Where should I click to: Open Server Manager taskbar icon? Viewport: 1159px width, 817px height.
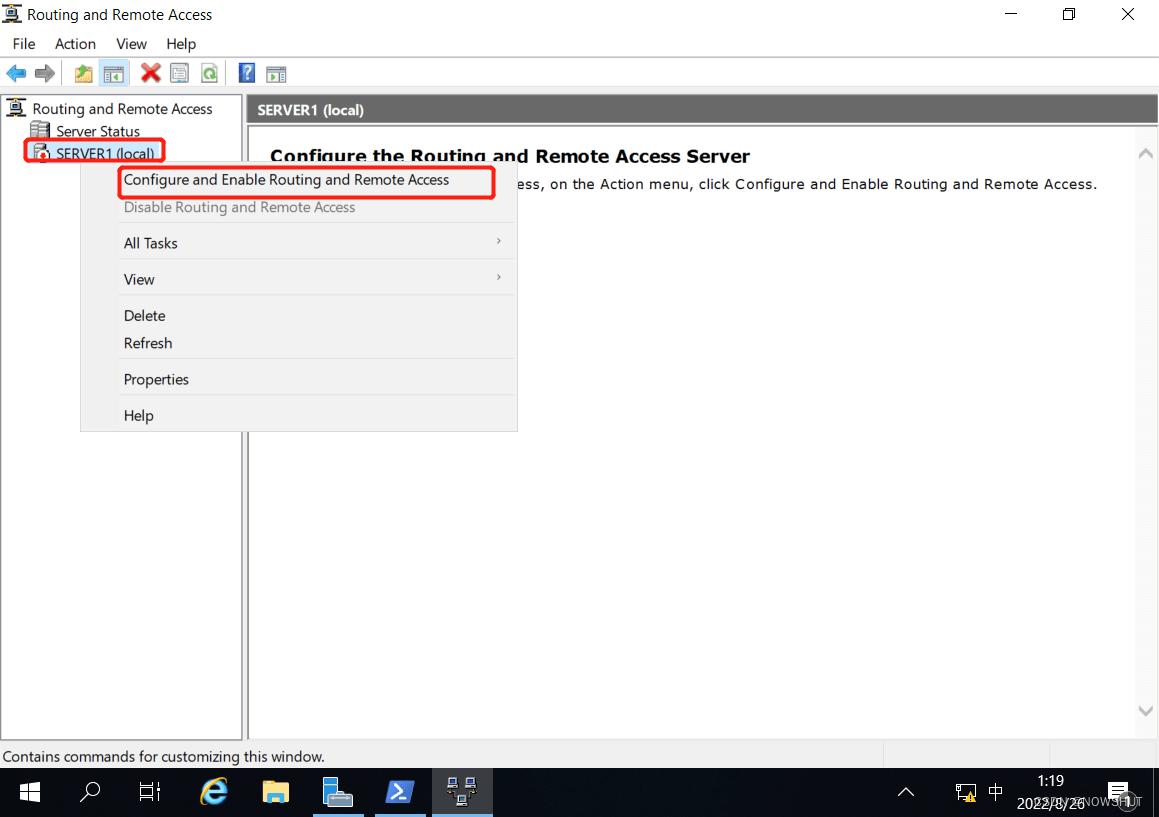click(338, 792)
